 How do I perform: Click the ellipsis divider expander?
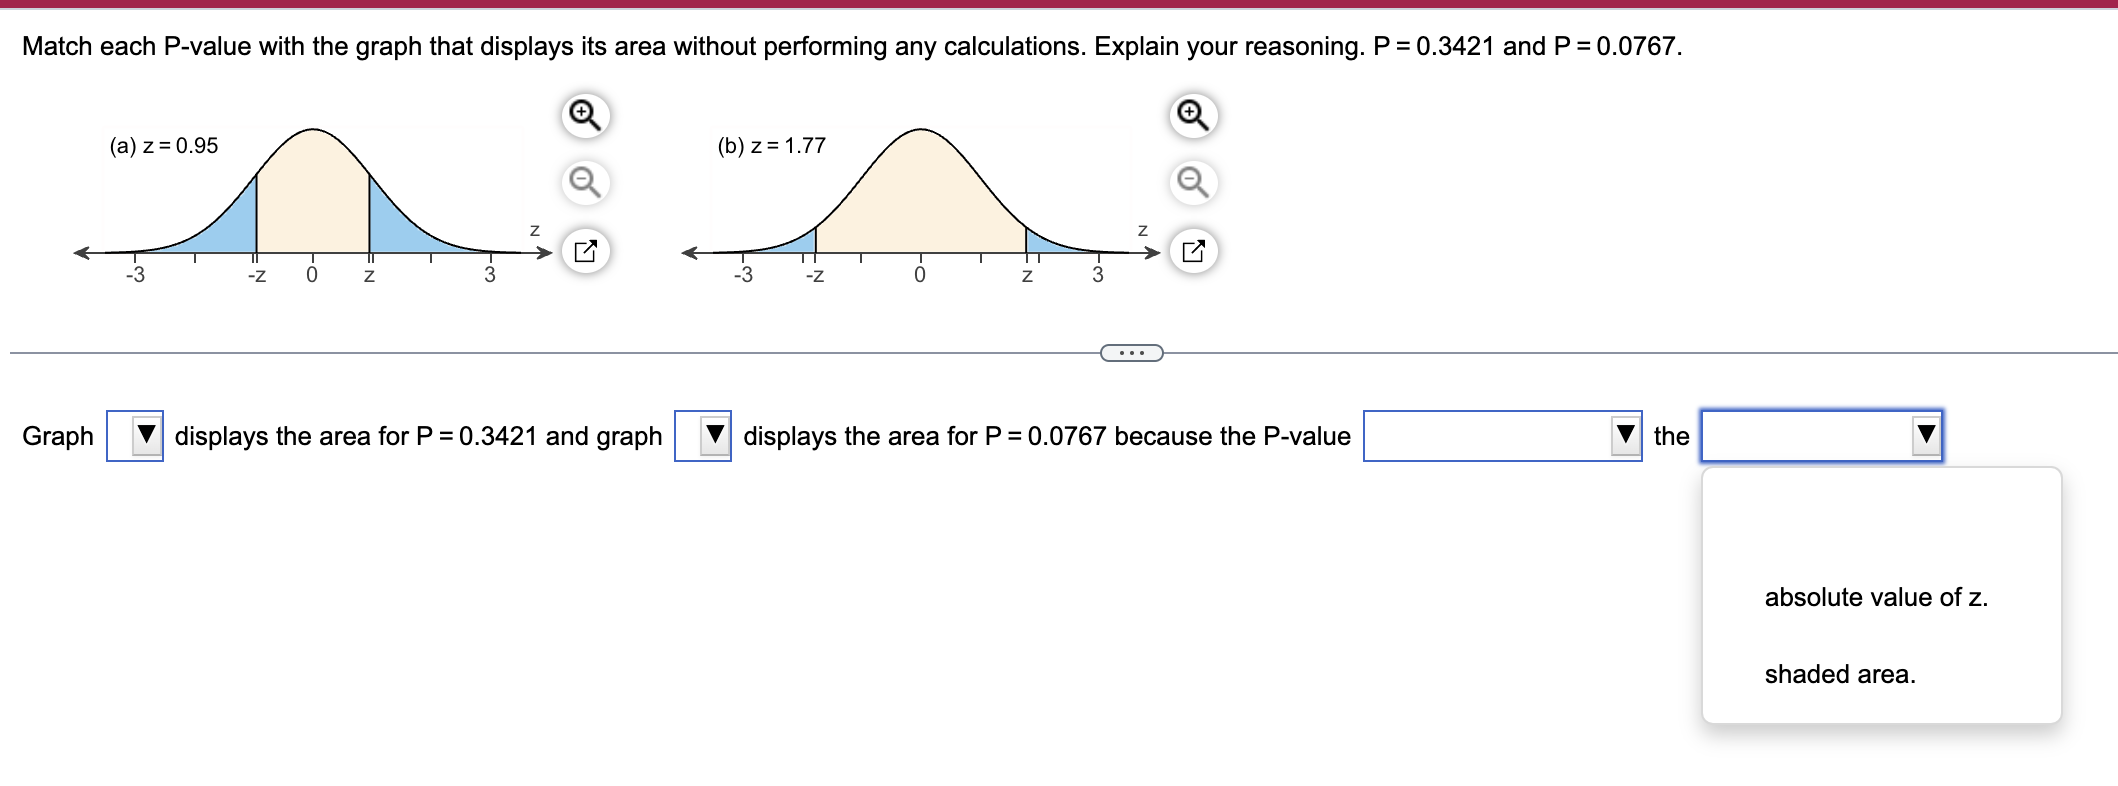[x=1130, y=352]
